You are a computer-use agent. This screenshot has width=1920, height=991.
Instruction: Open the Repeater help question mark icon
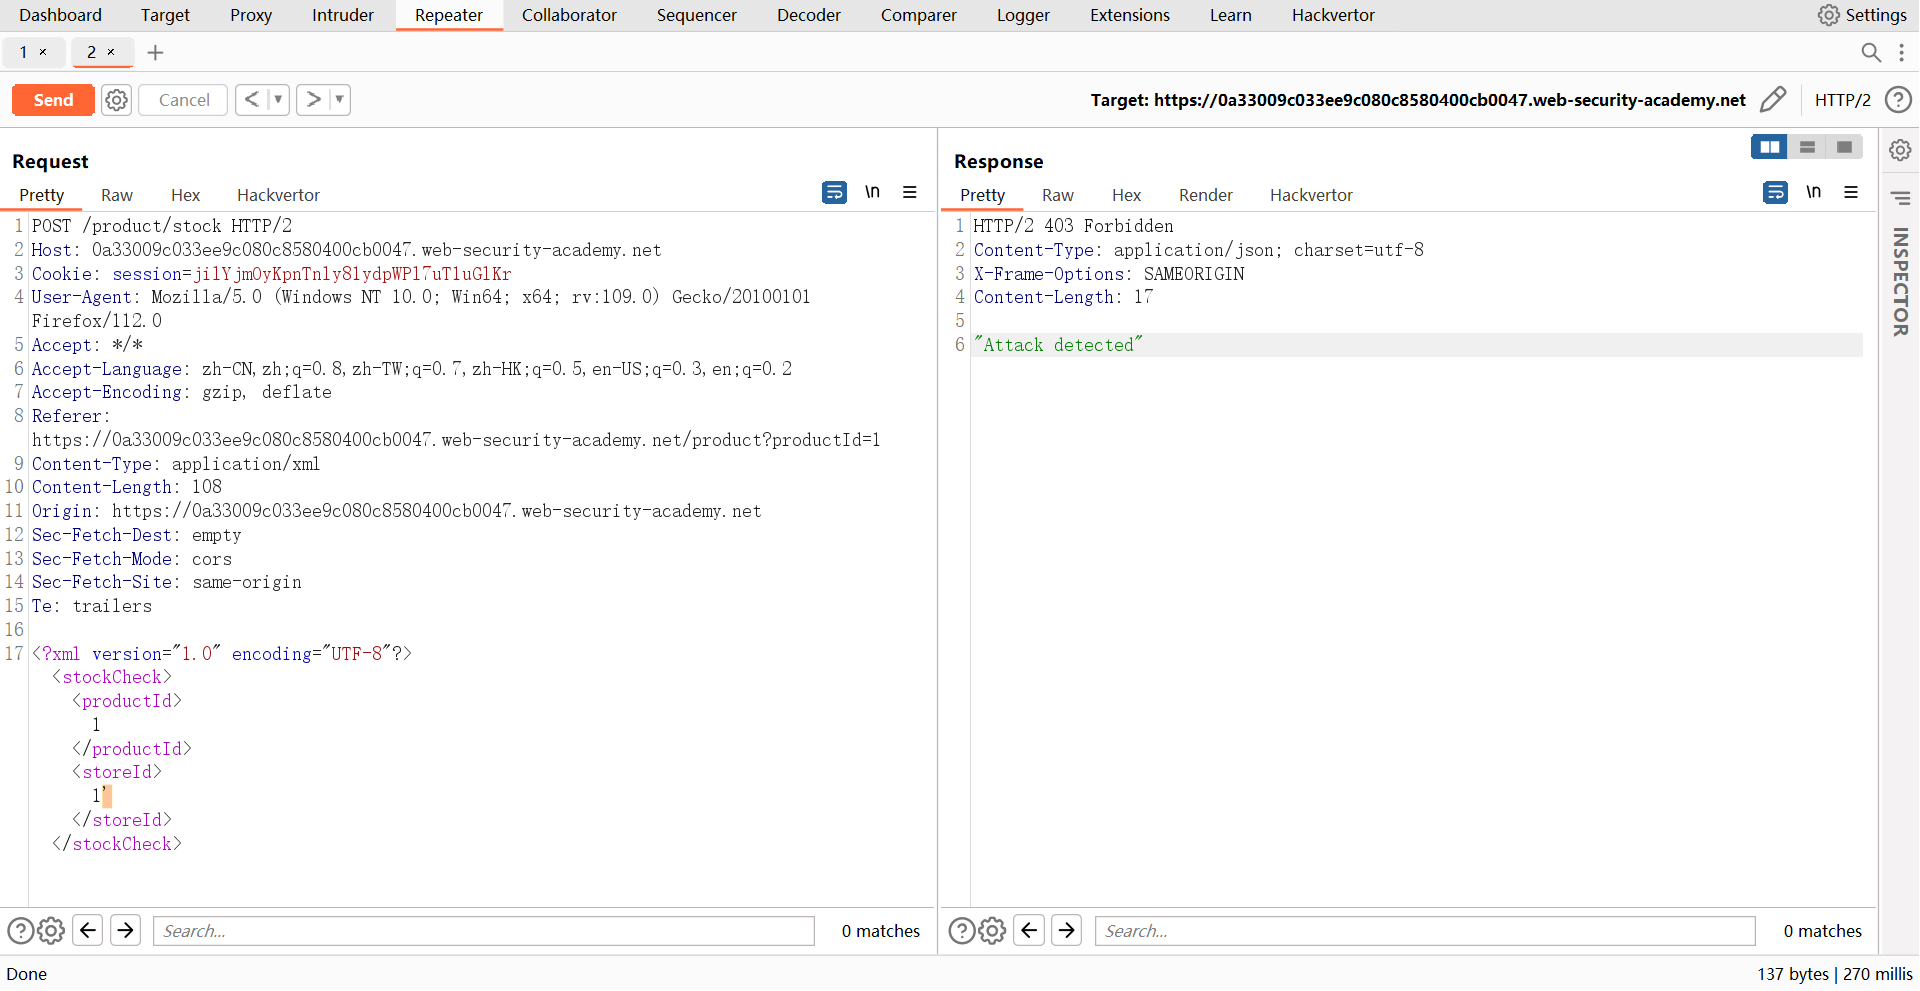pos(1898,100)
